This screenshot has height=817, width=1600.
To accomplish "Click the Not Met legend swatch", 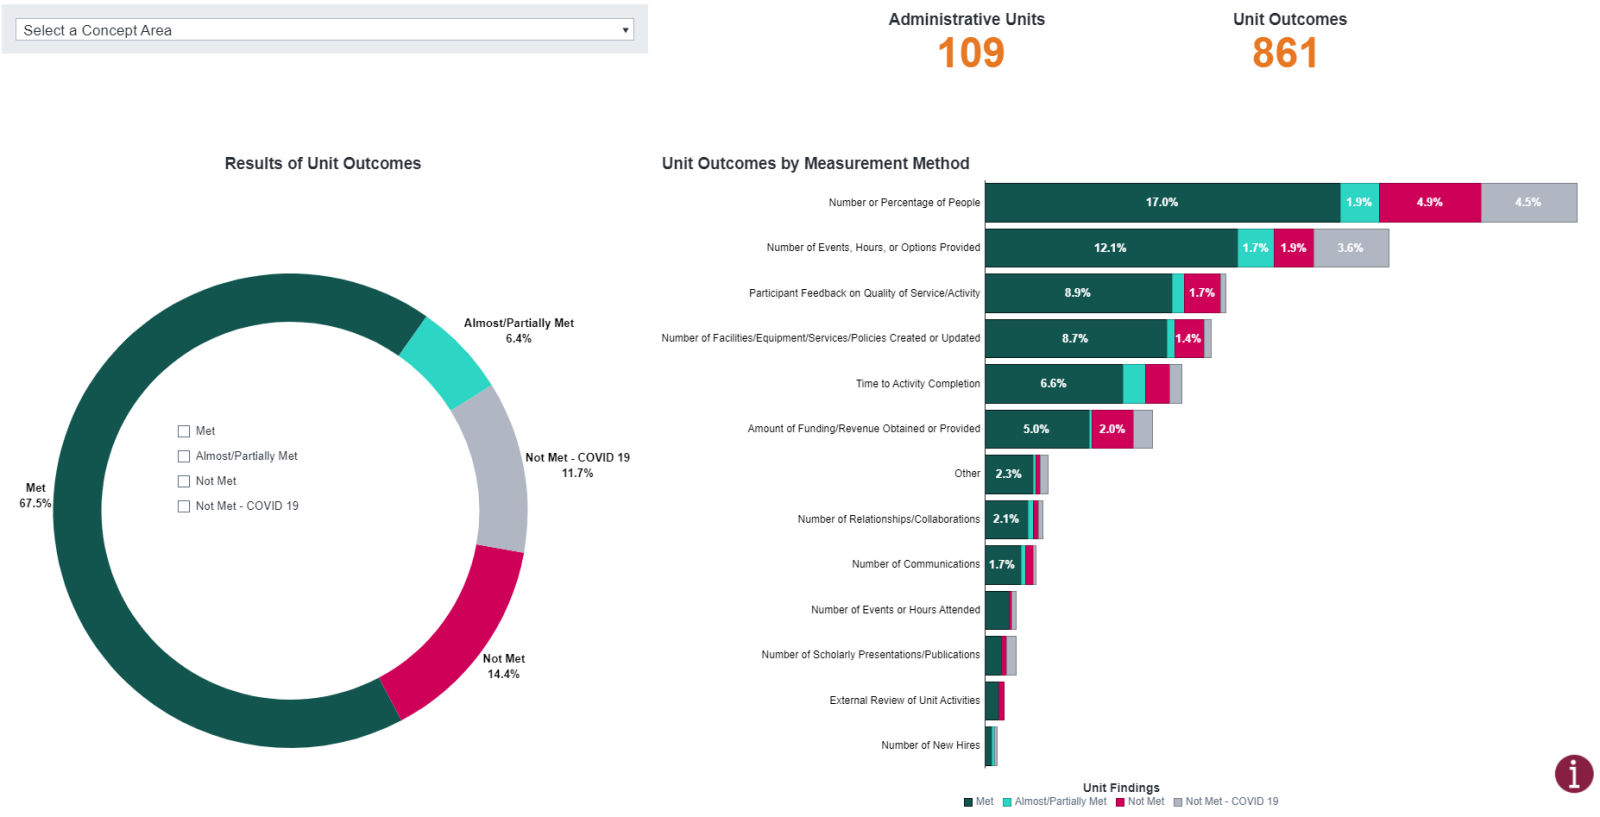I will pyautogui.click(x=1120, y=802).
